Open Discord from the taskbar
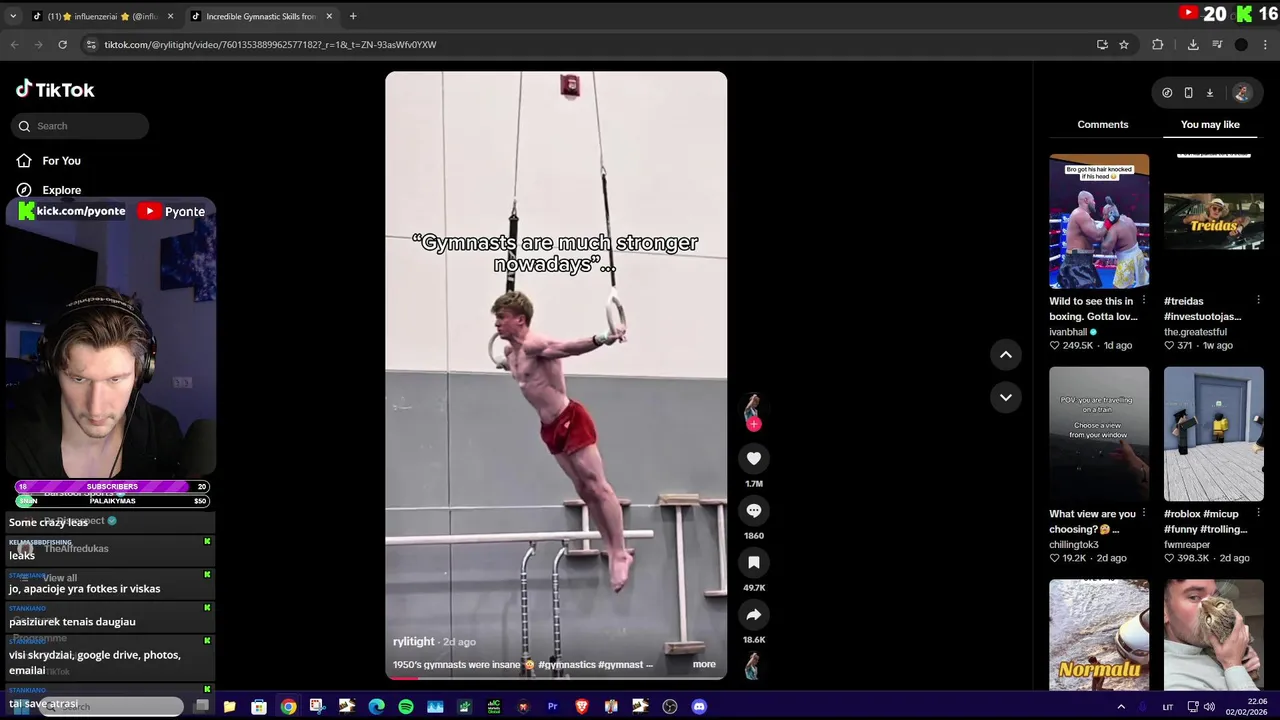Screen dimensions: 1280x720 coord(699,706)
